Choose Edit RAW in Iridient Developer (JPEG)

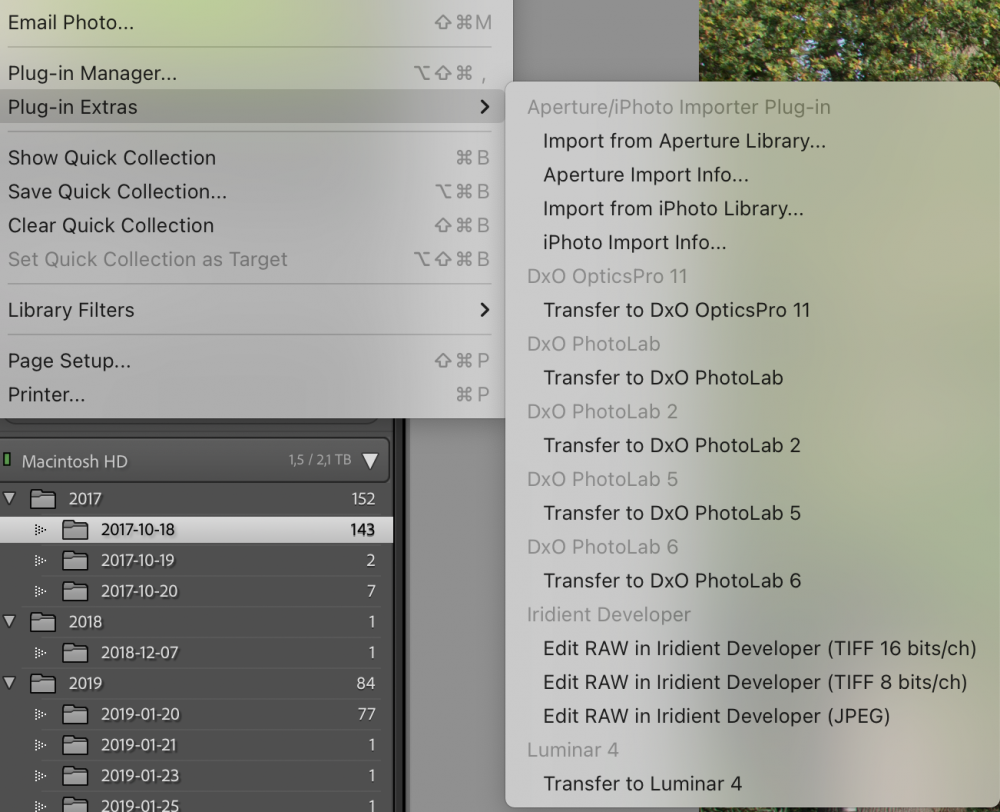point(716,716)
